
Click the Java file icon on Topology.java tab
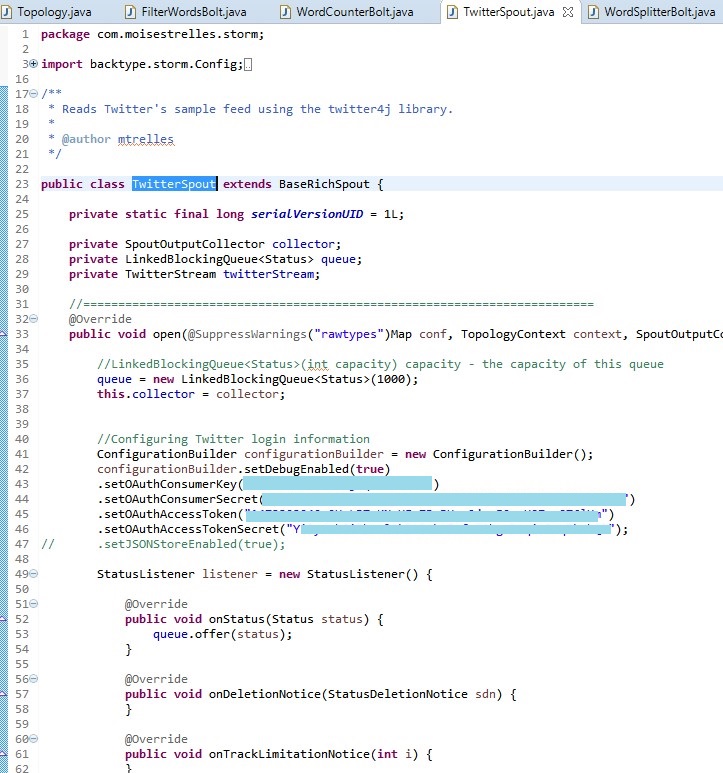6,12
